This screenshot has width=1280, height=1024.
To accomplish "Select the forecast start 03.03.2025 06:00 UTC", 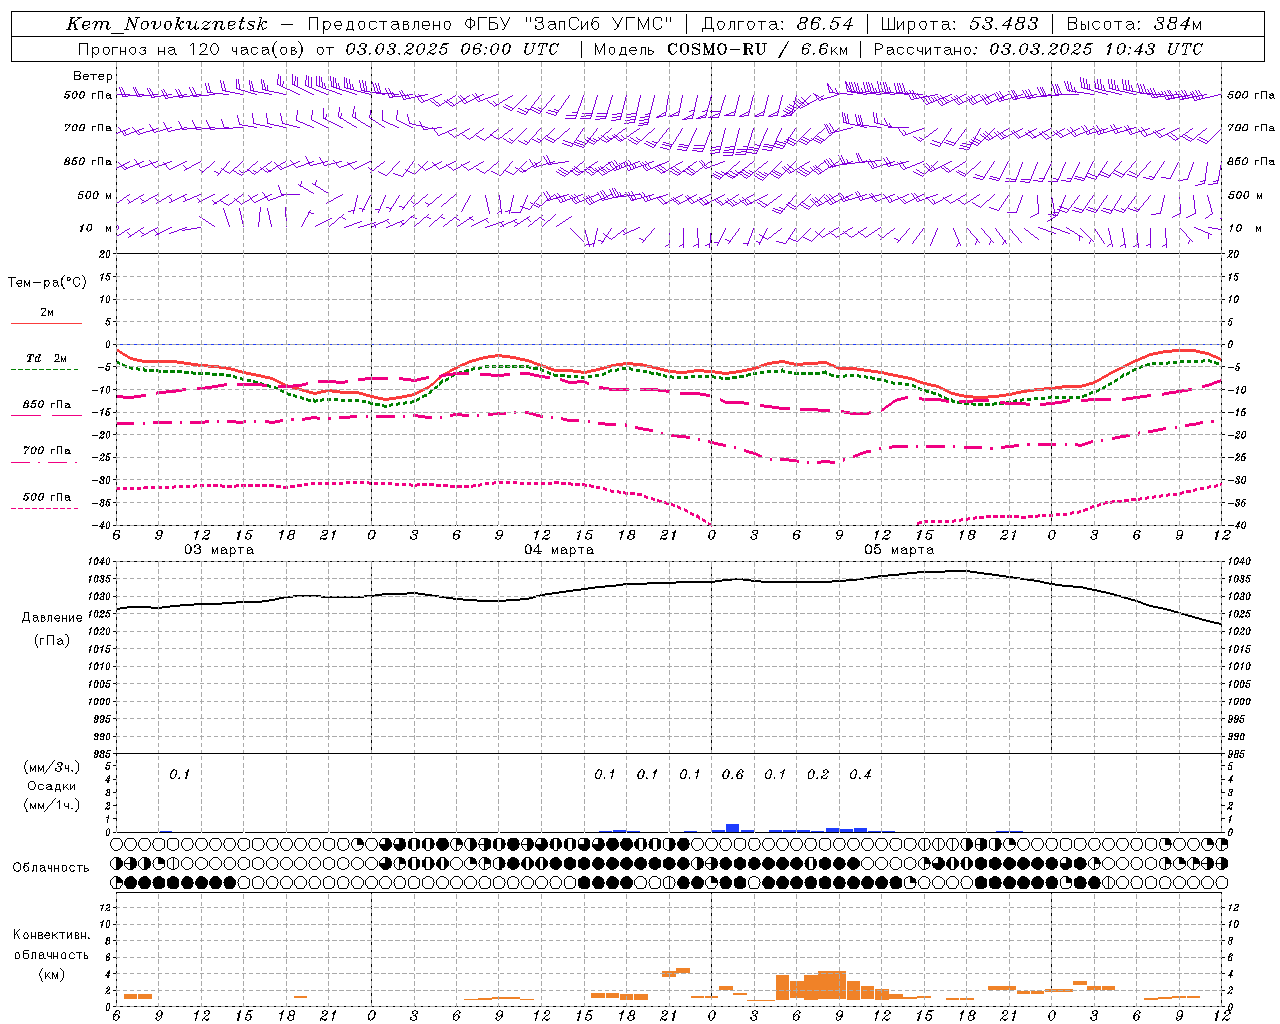I will pyautogui.click(x=452, y=49).
